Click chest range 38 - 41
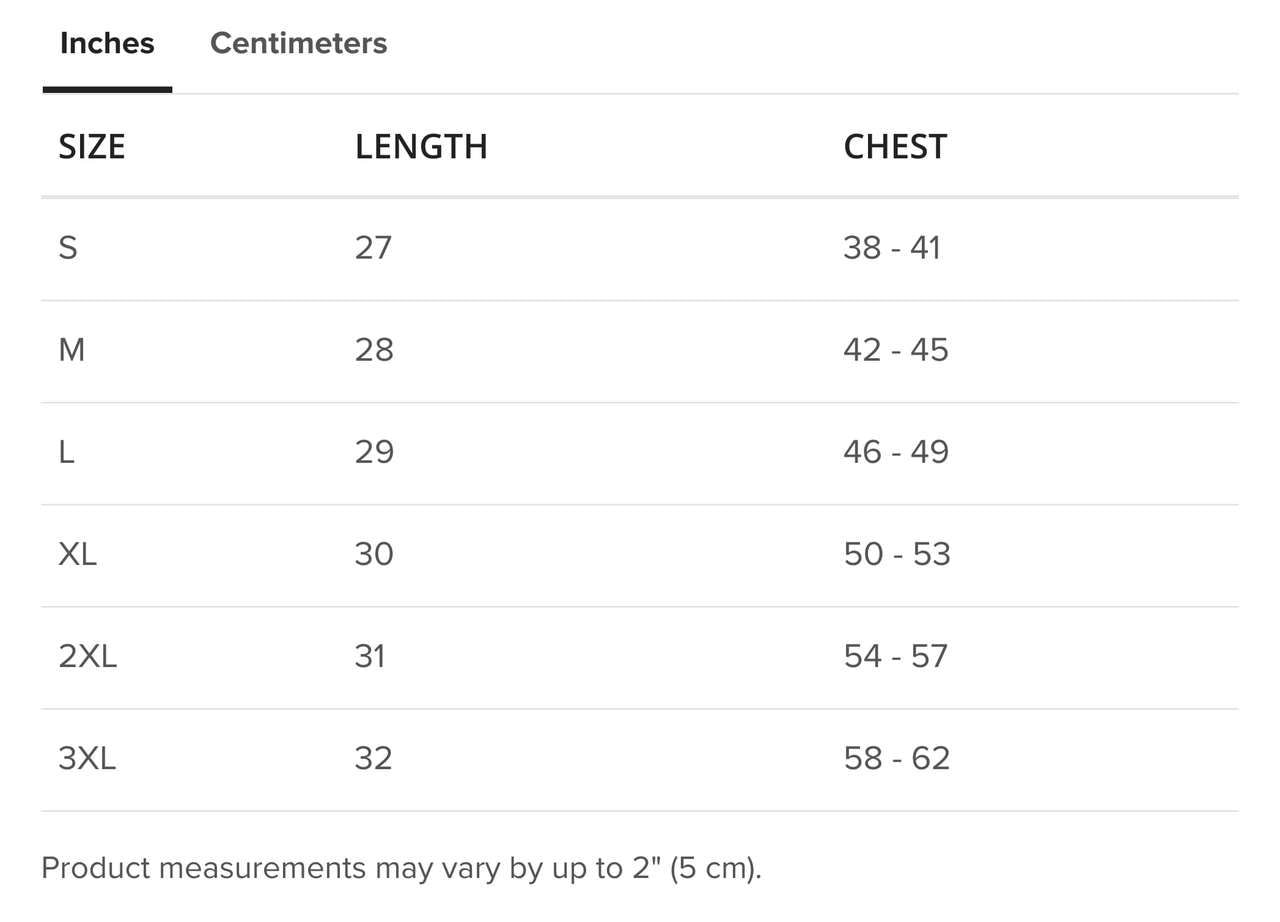This screenshot has width=1280, height=922. coord(892,247)
